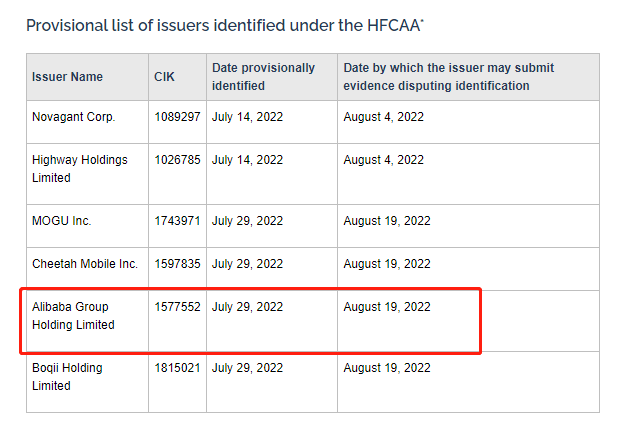Click CIK number 1743971
Viewport: 624px width, 425px height.
click(177, 221)
